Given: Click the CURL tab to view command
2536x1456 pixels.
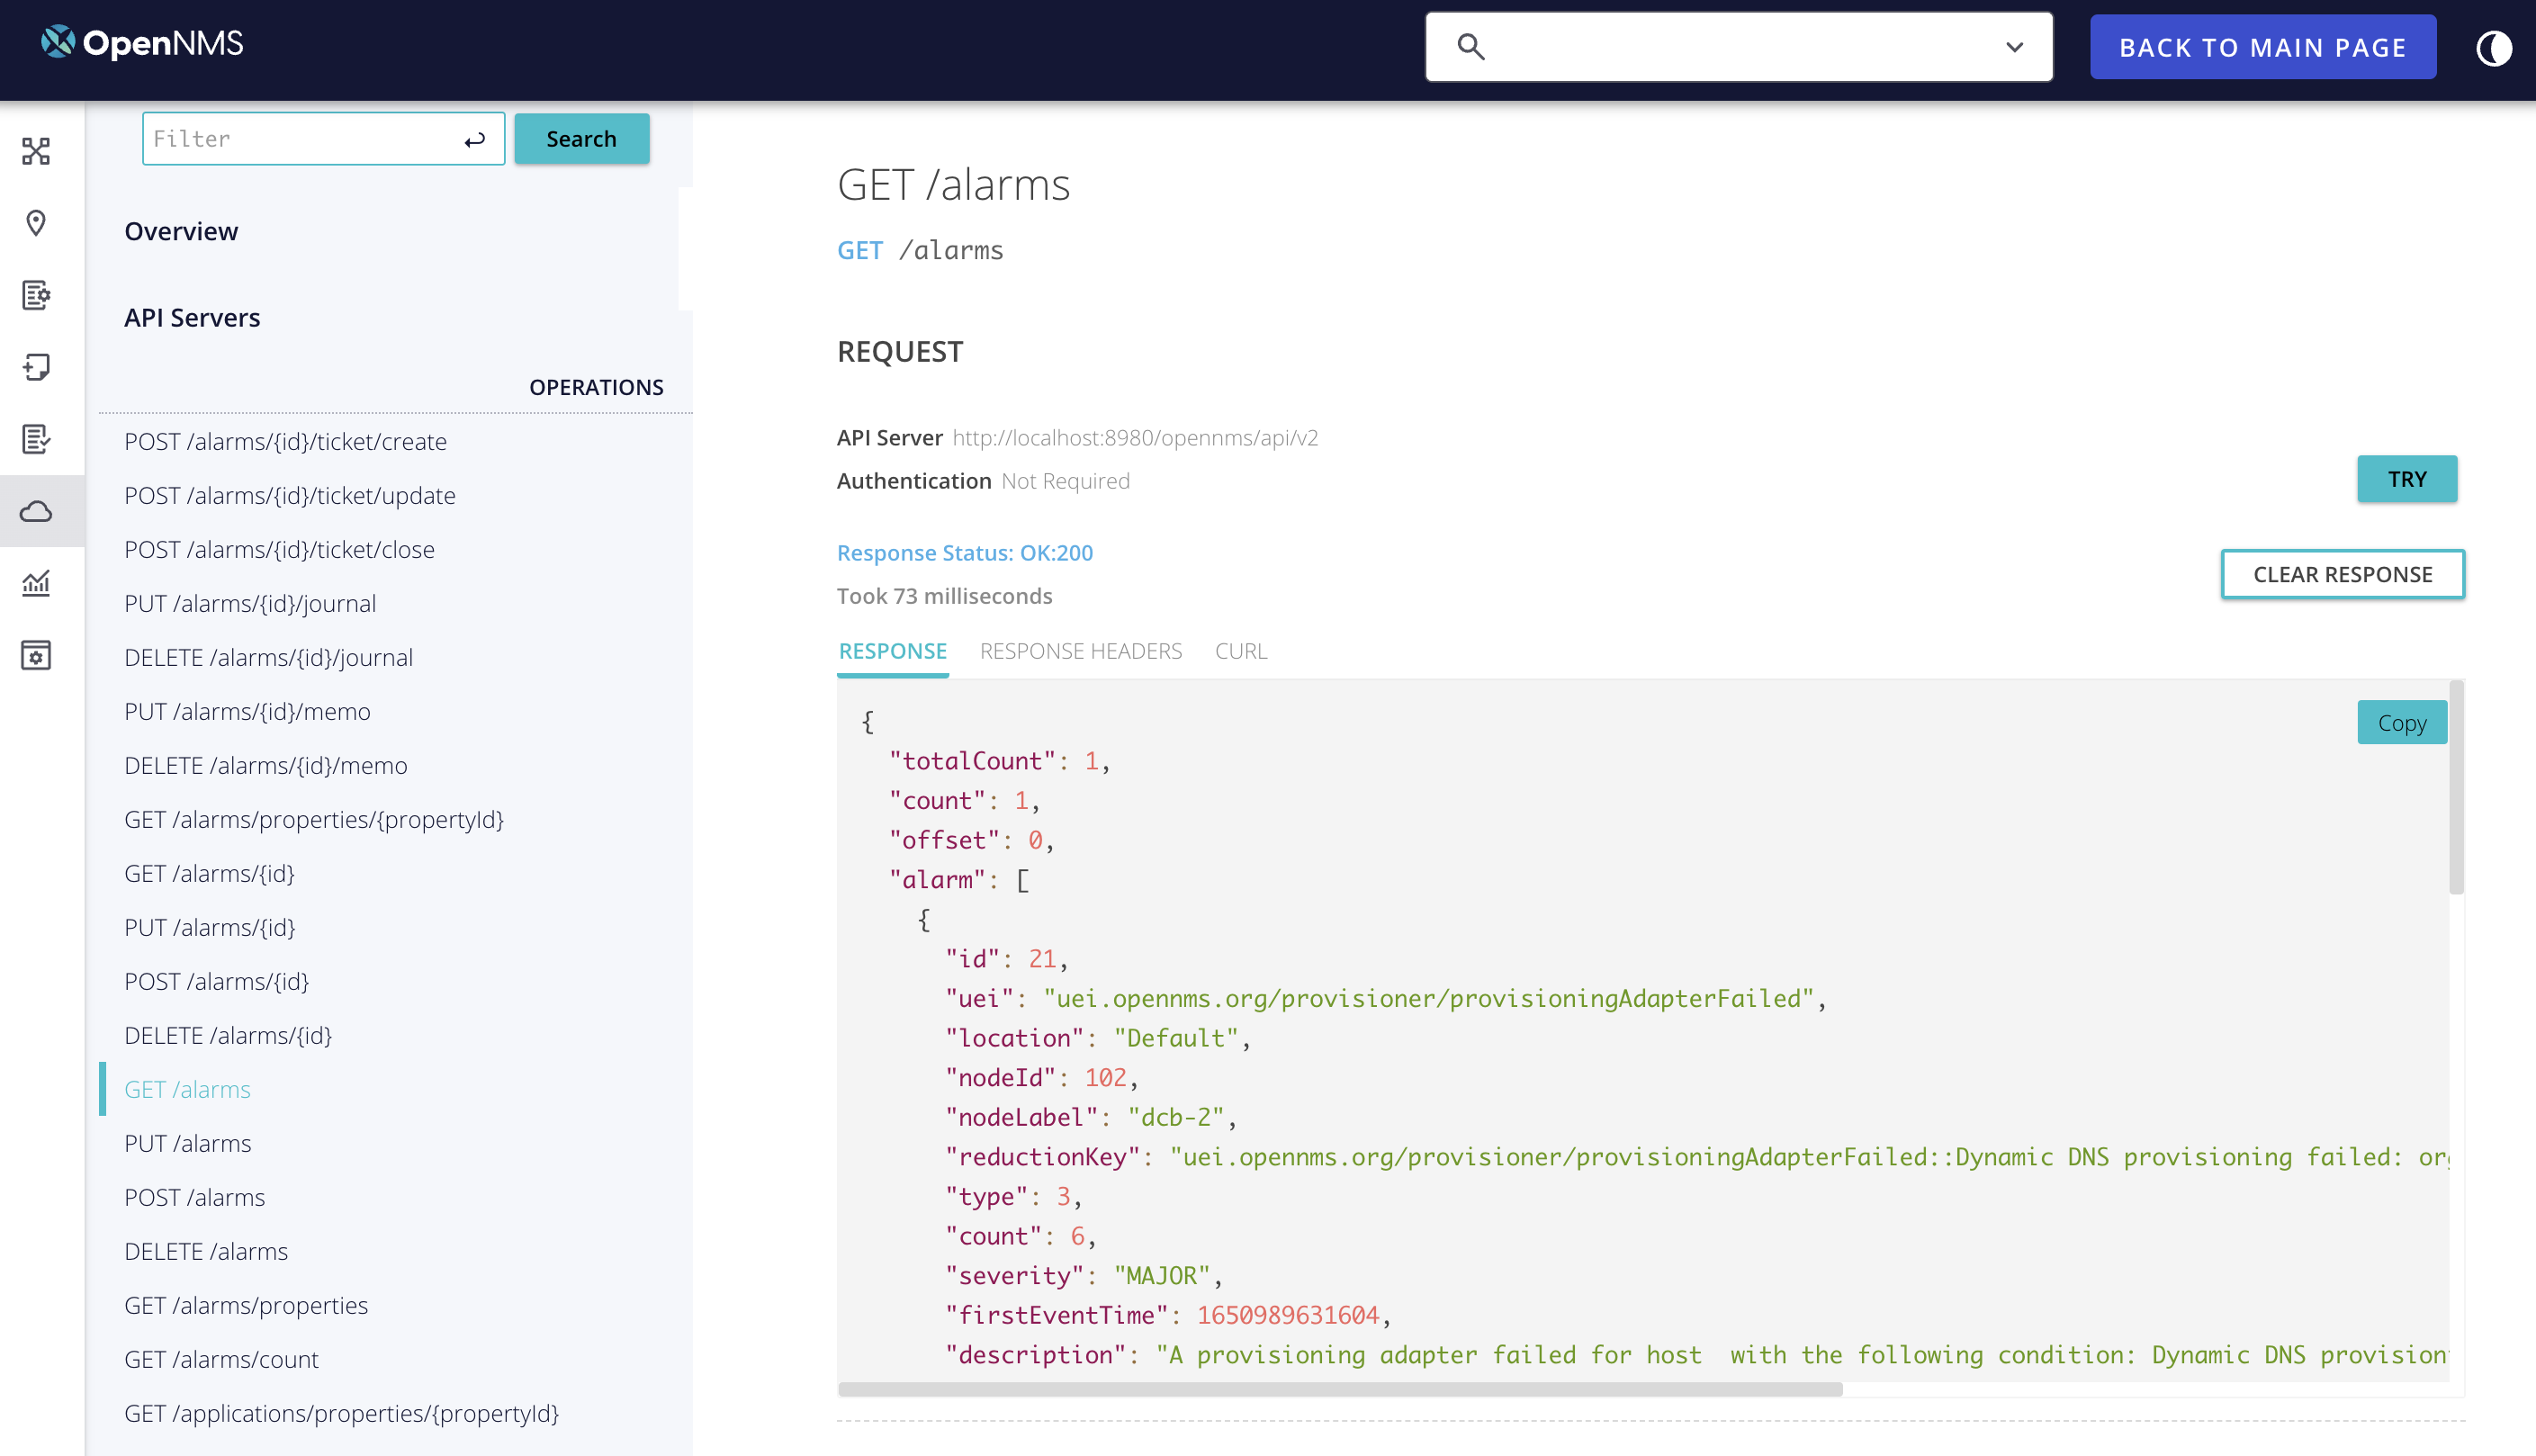Looking at the screenshot, I should 1242,650.
